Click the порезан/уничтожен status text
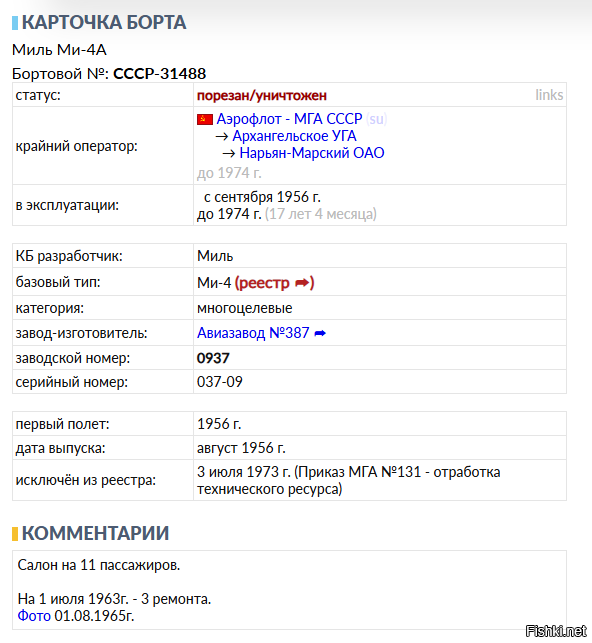592x643 pixels. 262,96
